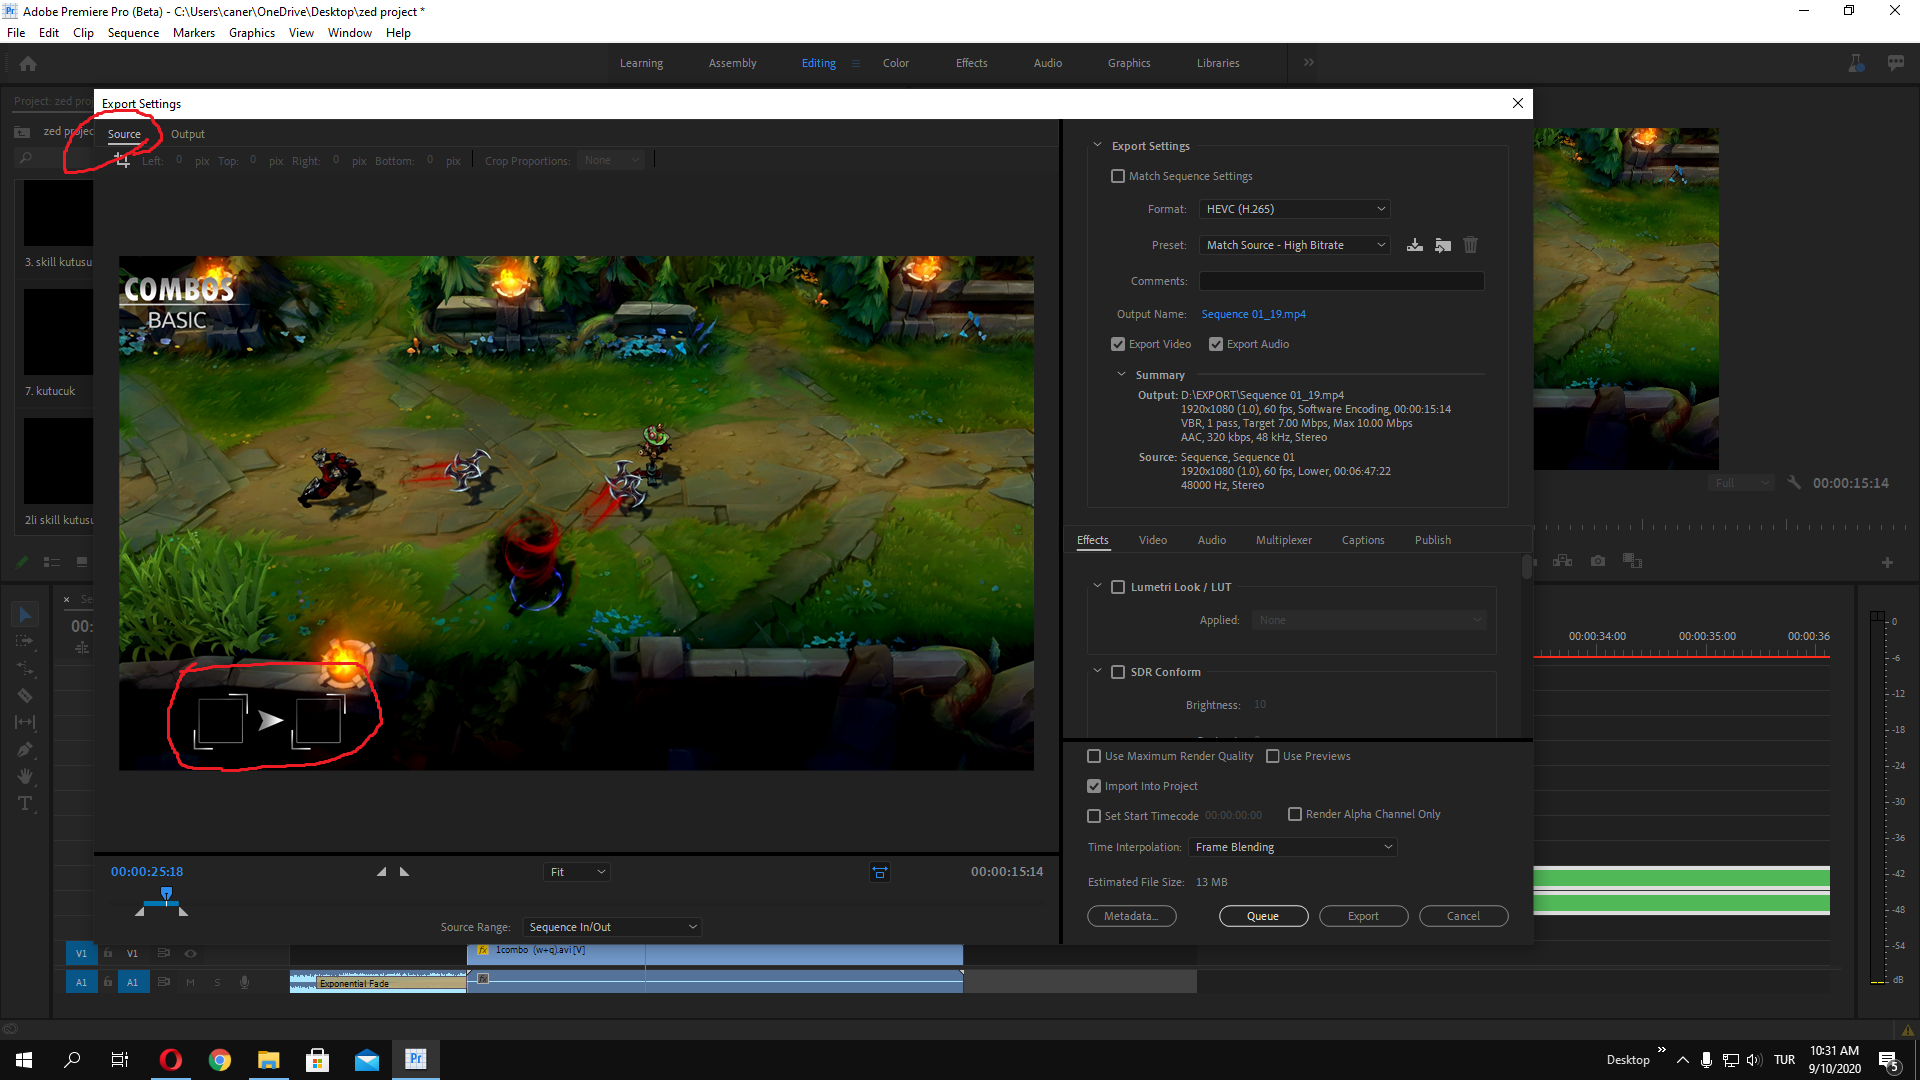Click the Set In Point marker

pos(381,872)
